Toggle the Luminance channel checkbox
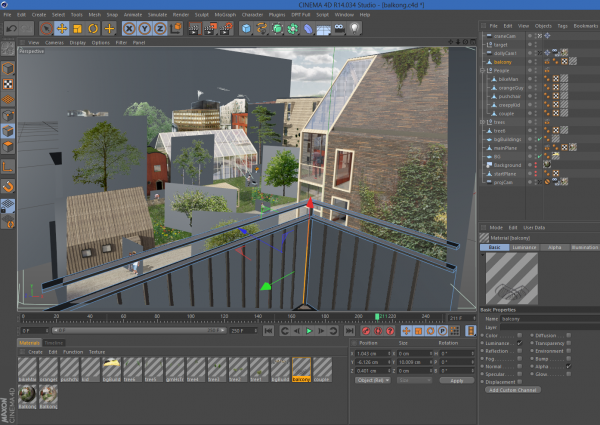Image resolution: width=600 pixels, height=425 pixels. click(519, 343)
